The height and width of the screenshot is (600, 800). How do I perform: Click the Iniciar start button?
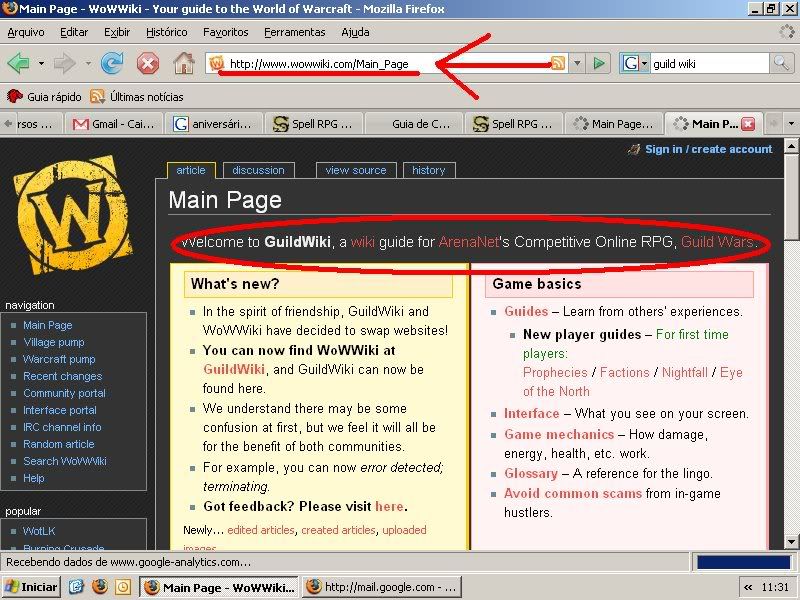[32, 587]
